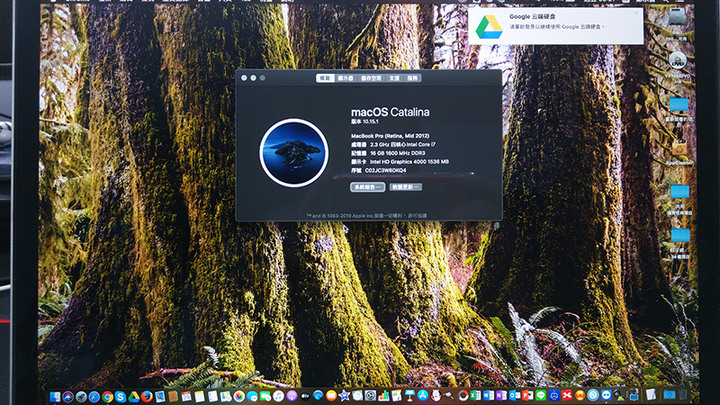Click serial number C02JC3W6DKQ4
The width and height of the screenshot is (720, 405).
386,170
